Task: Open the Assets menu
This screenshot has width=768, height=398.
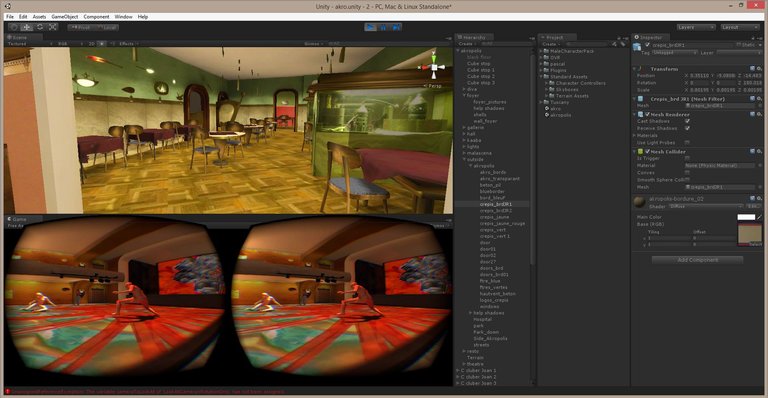Action: [x=39, y=17]
